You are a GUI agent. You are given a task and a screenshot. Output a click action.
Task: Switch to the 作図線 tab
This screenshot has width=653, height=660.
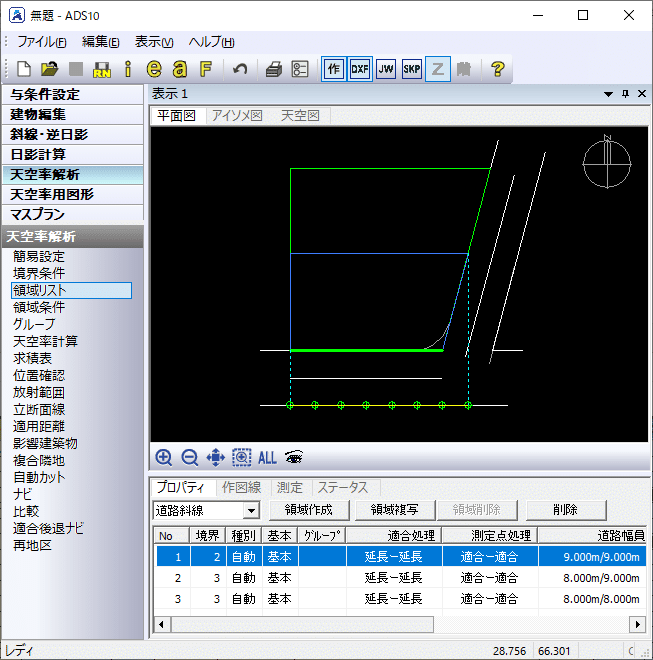point(242,487)
